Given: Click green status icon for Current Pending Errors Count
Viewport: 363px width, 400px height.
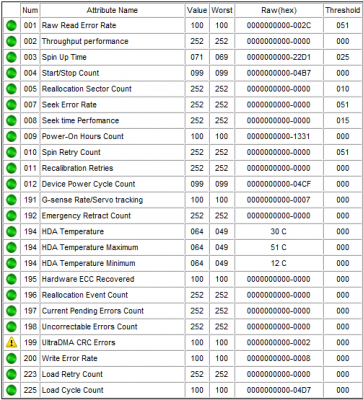Looking at the screenshot, I should (x=11, y=311).
